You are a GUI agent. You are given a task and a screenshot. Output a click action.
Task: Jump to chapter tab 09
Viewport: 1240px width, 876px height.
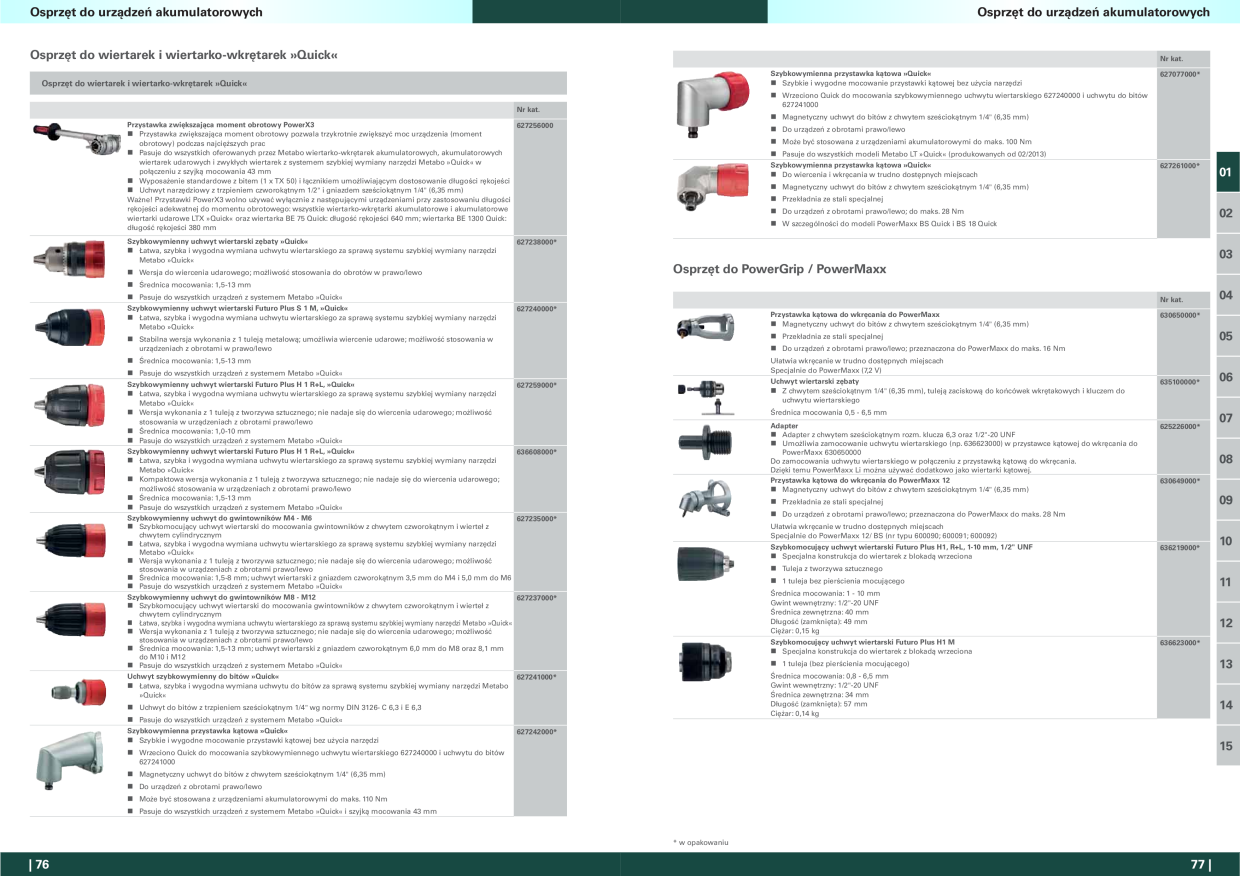click(x=1227, y=501)
